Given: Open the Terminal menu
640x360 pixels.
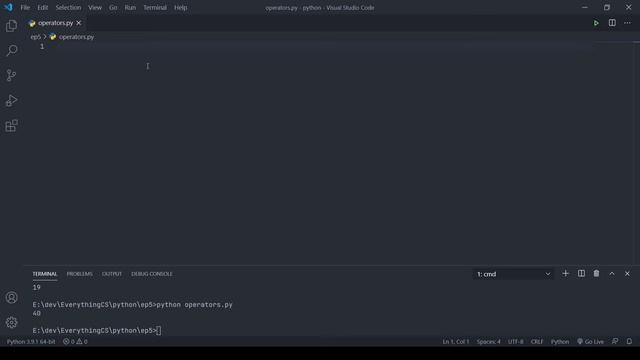Looking at the screenshot, I should click(x=155, y=7).
